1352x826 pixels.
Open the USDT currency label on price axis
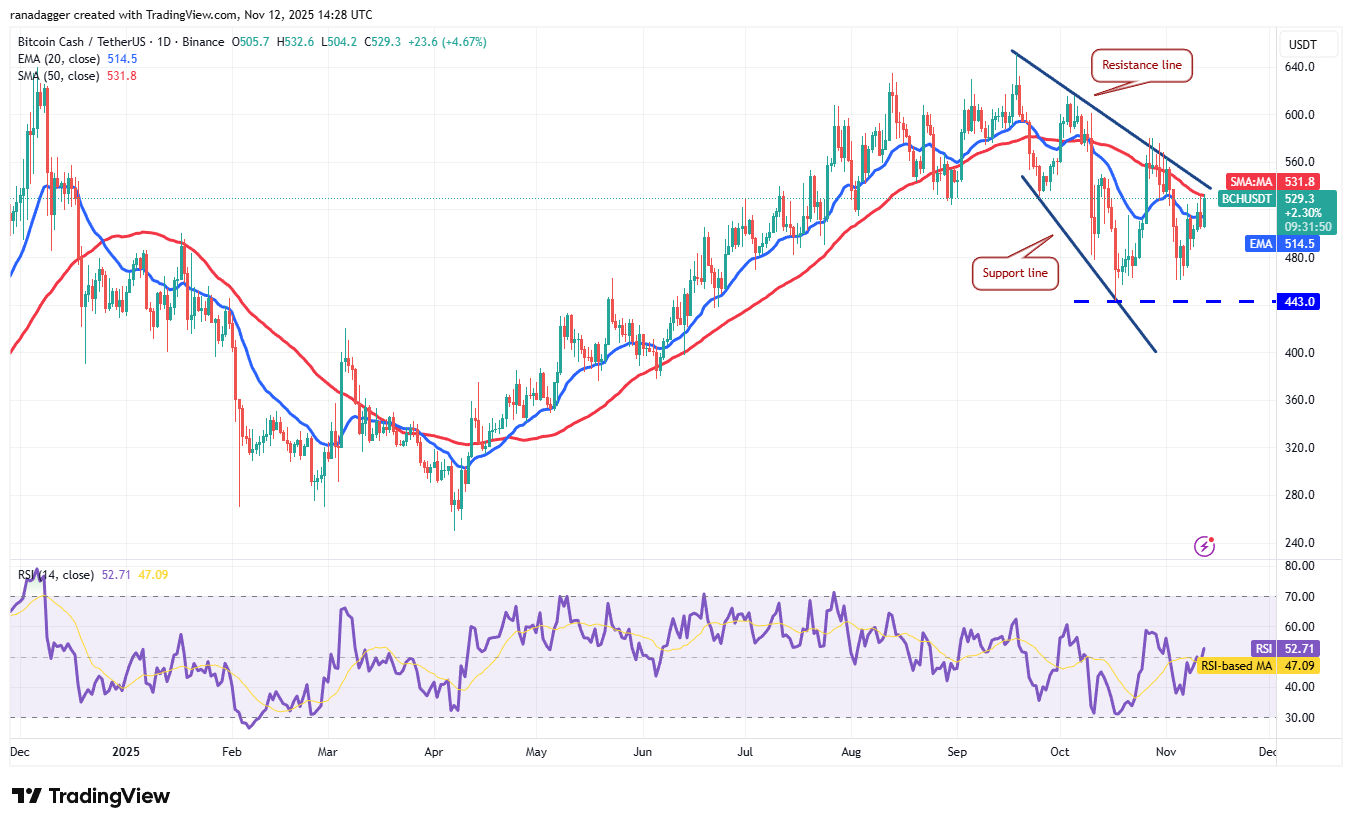pos(1302,45)
